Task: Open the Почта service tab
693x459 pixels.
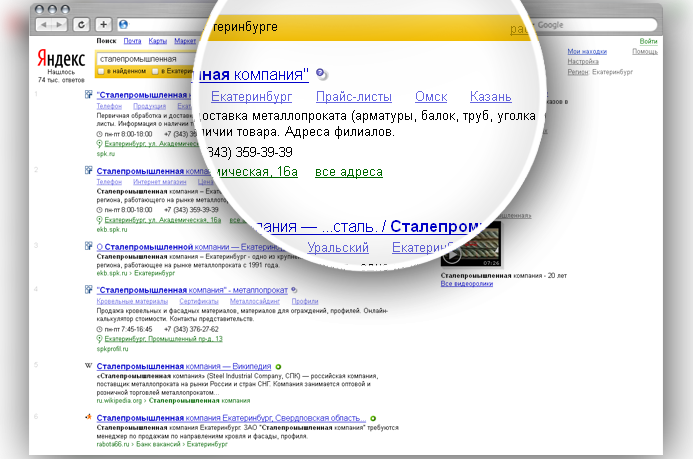Action: (132, 41)
